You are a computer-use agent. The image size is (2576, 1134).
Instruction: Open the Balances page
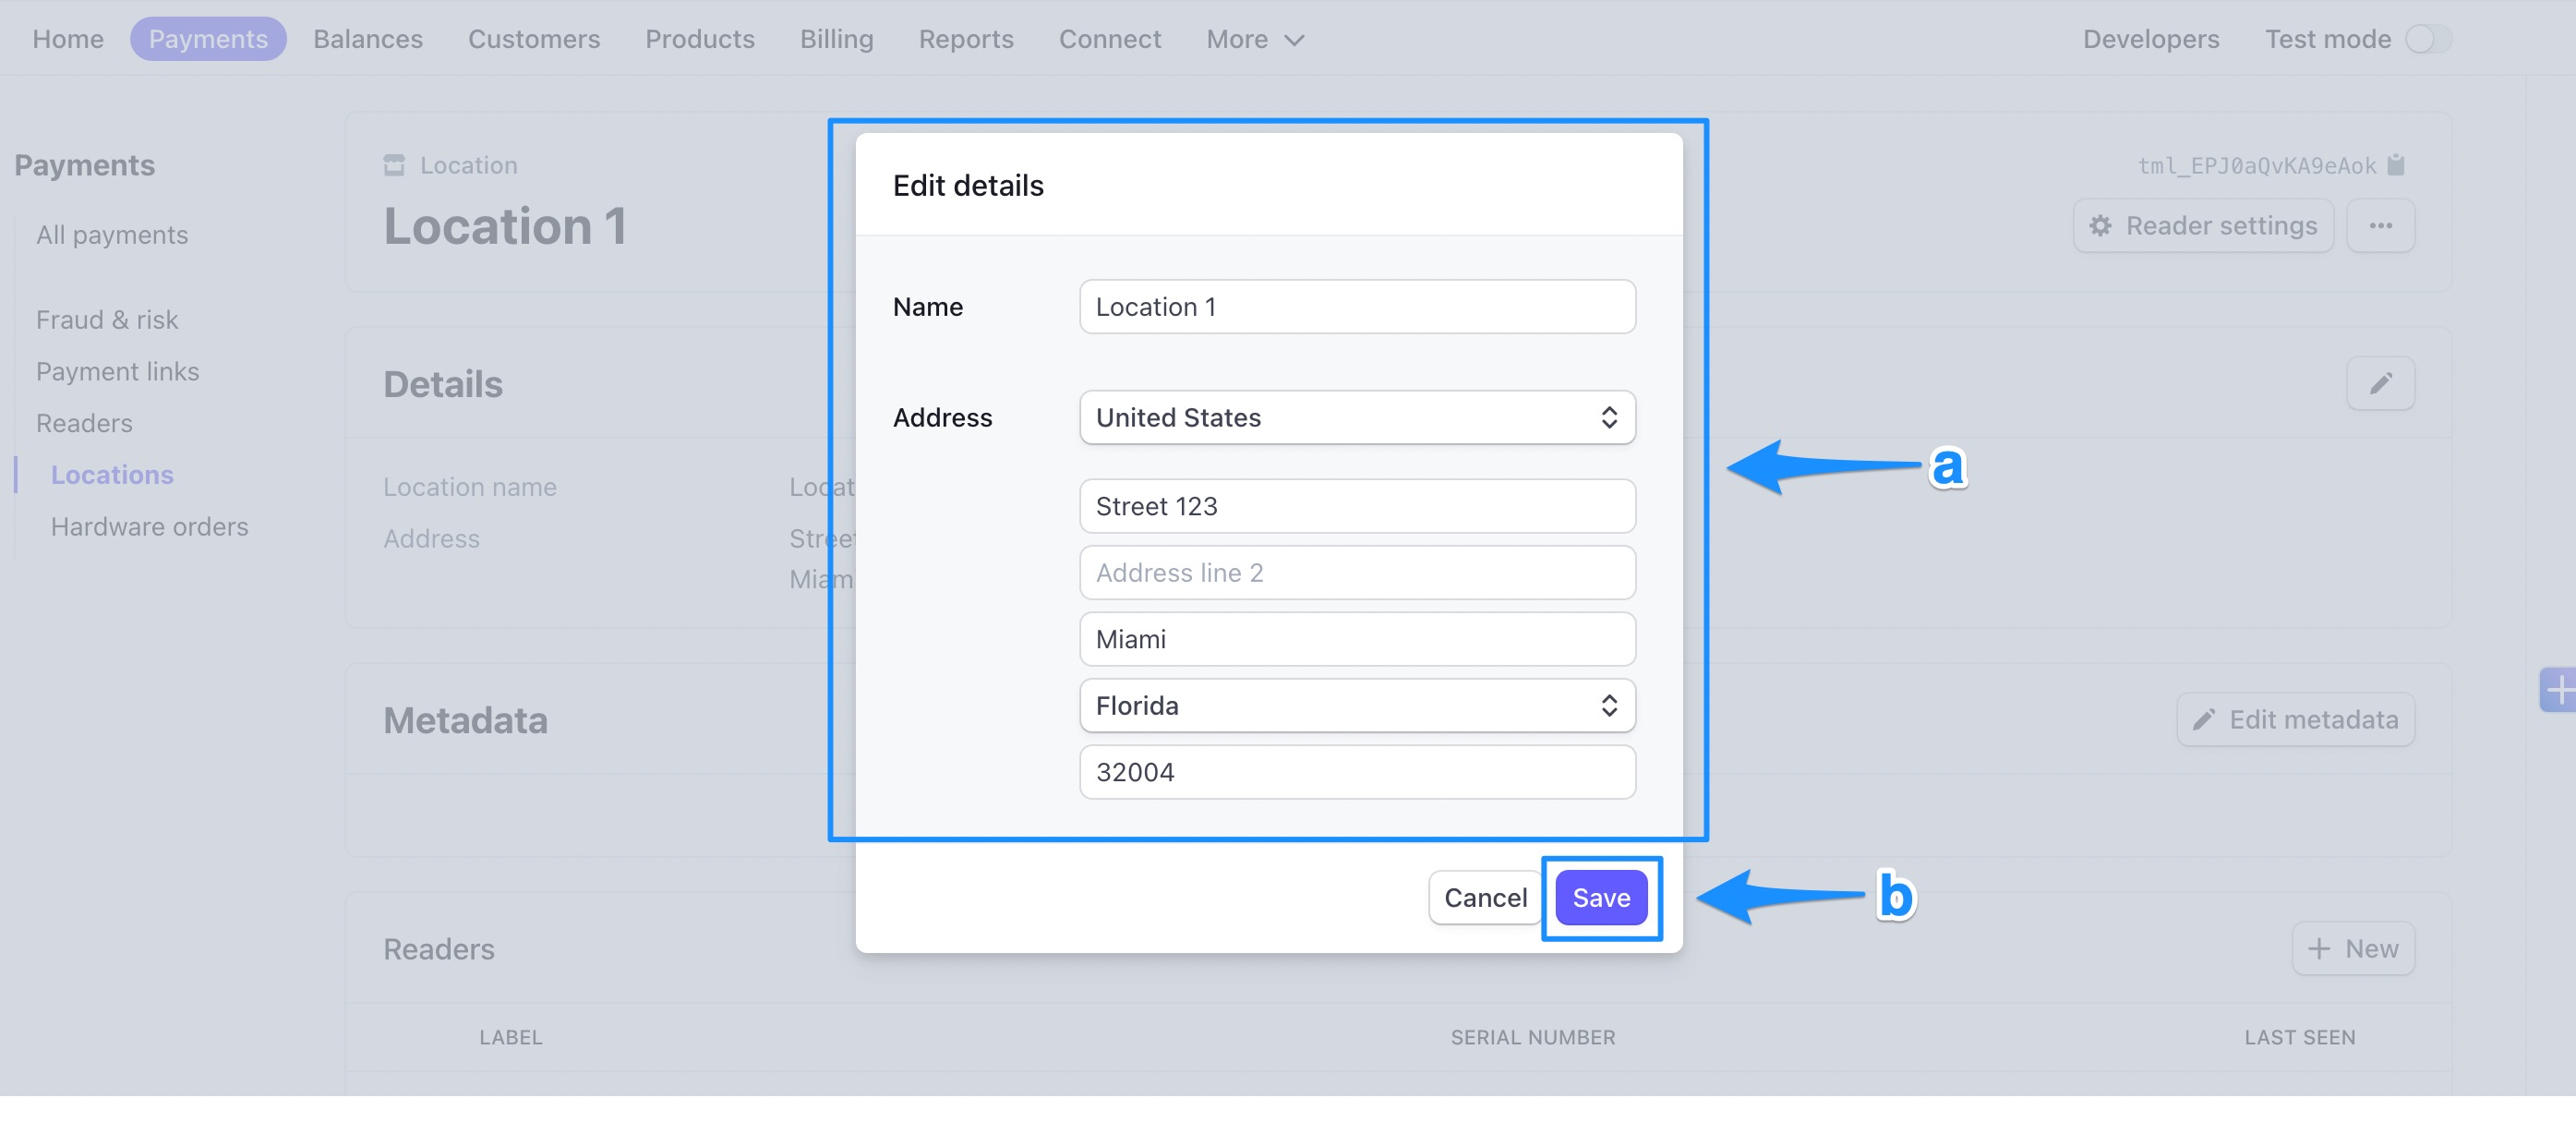(367, 39)
